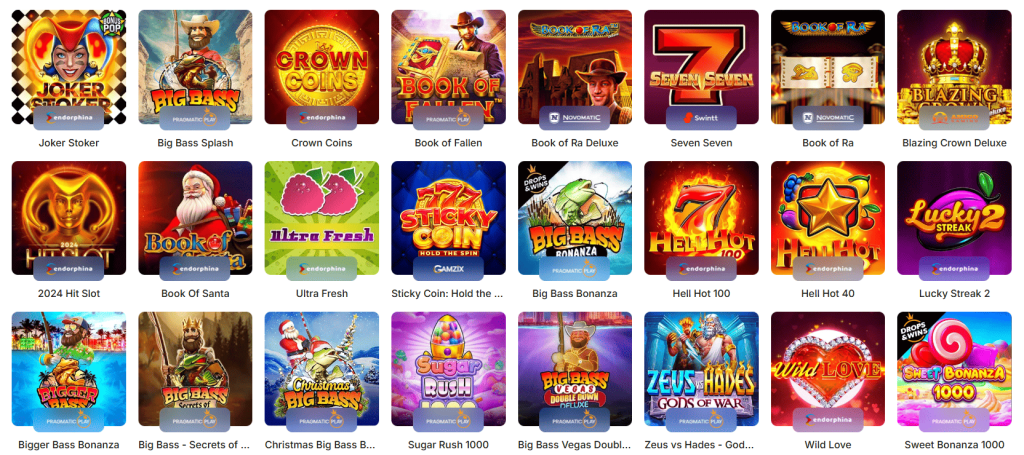Open Zeus vs Hades Gods of War game

pos(701,369)
